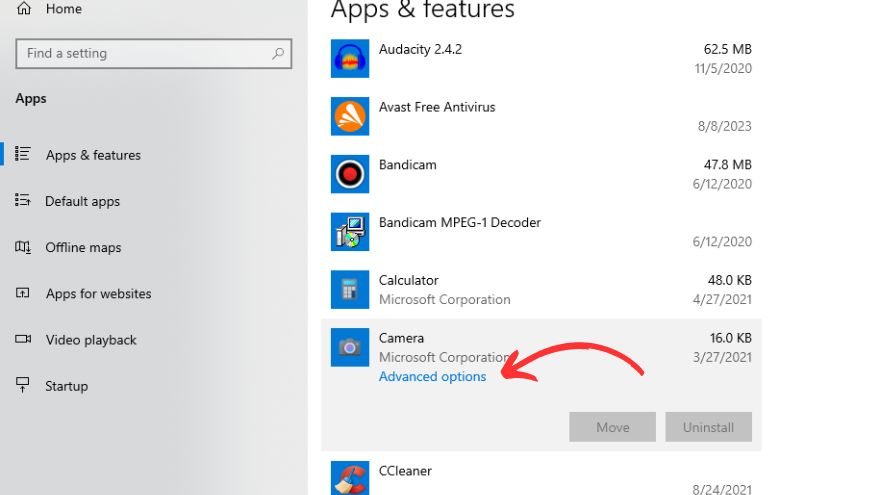Open Advanced options for Camera
Image resolution: width=880 pixels, height=495 pixels.
(432, 377)
